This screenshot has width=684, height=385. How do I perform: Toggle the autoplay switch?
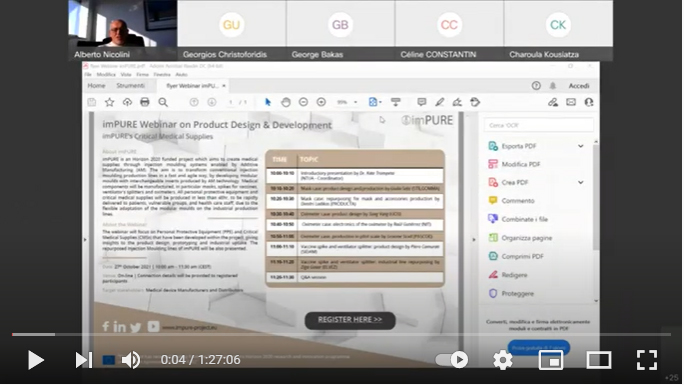(451, 360)
